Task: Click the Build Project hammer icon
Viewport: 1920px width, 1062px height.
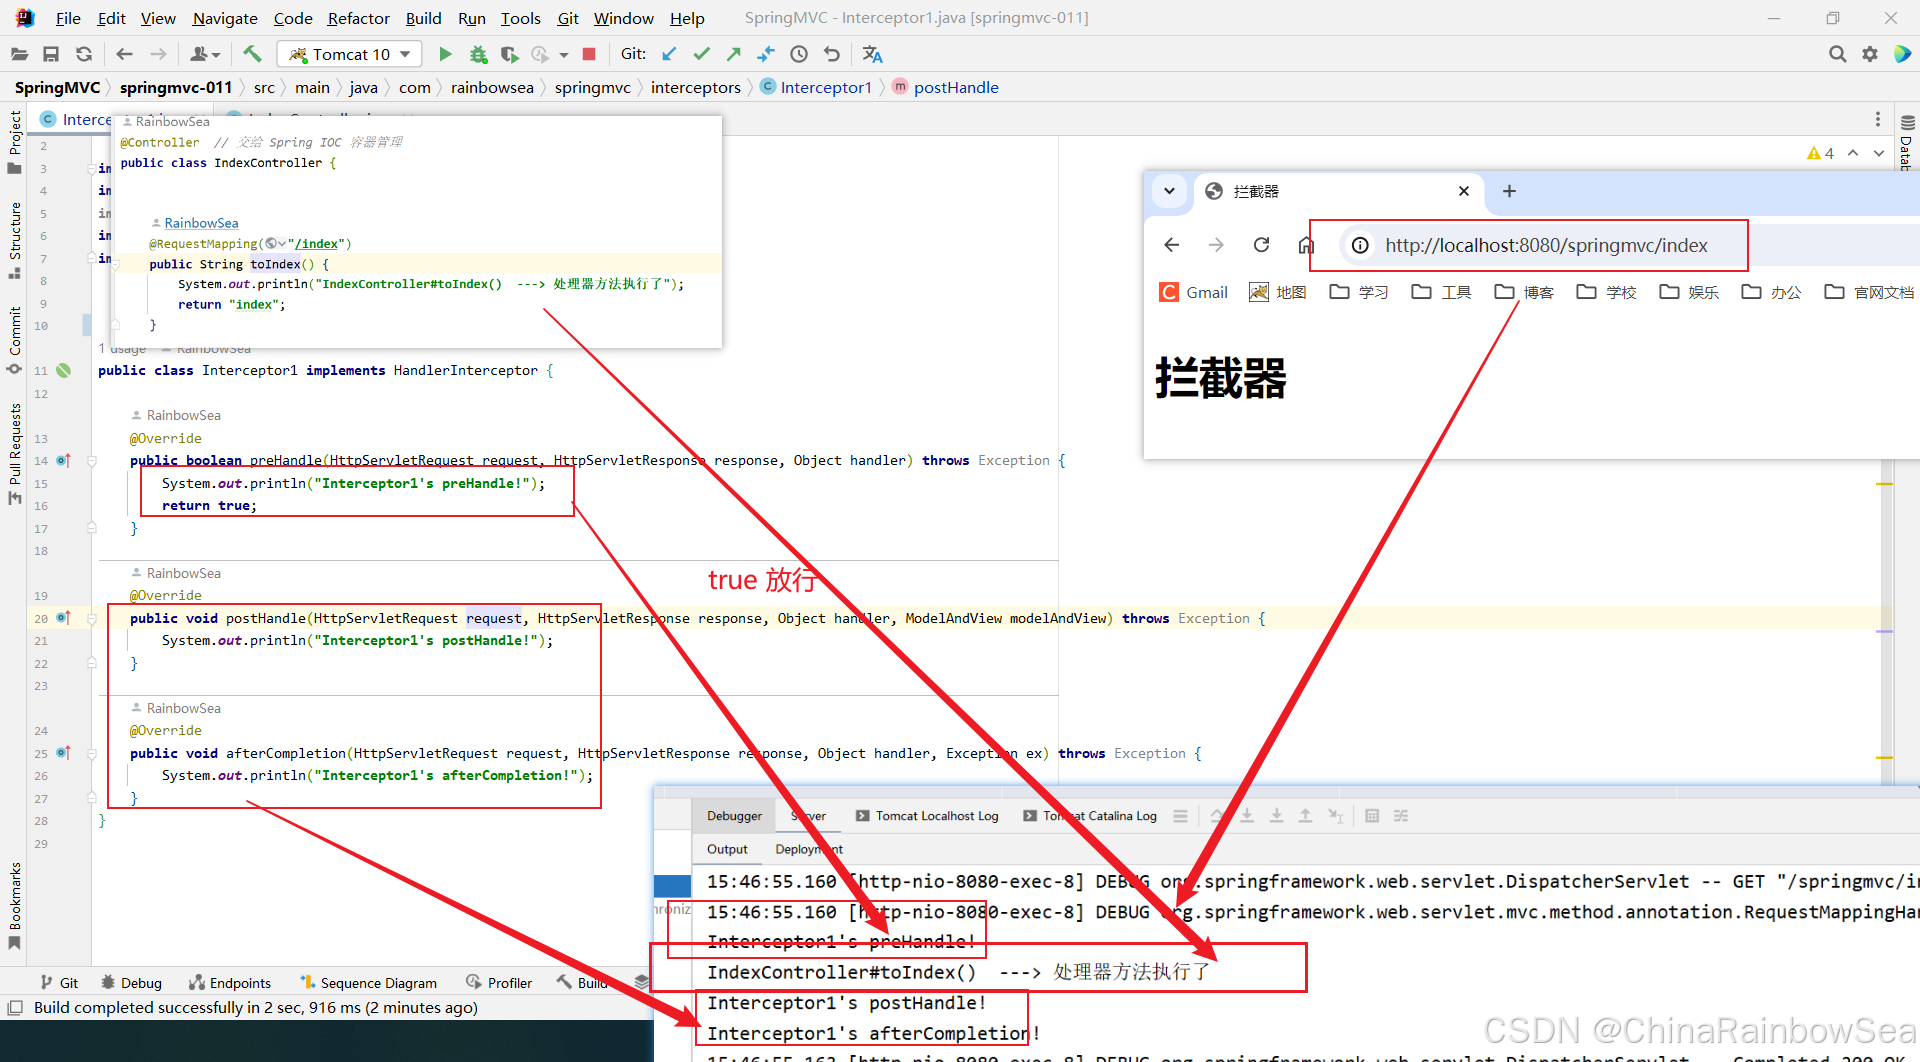Action: tap(252, 54)
